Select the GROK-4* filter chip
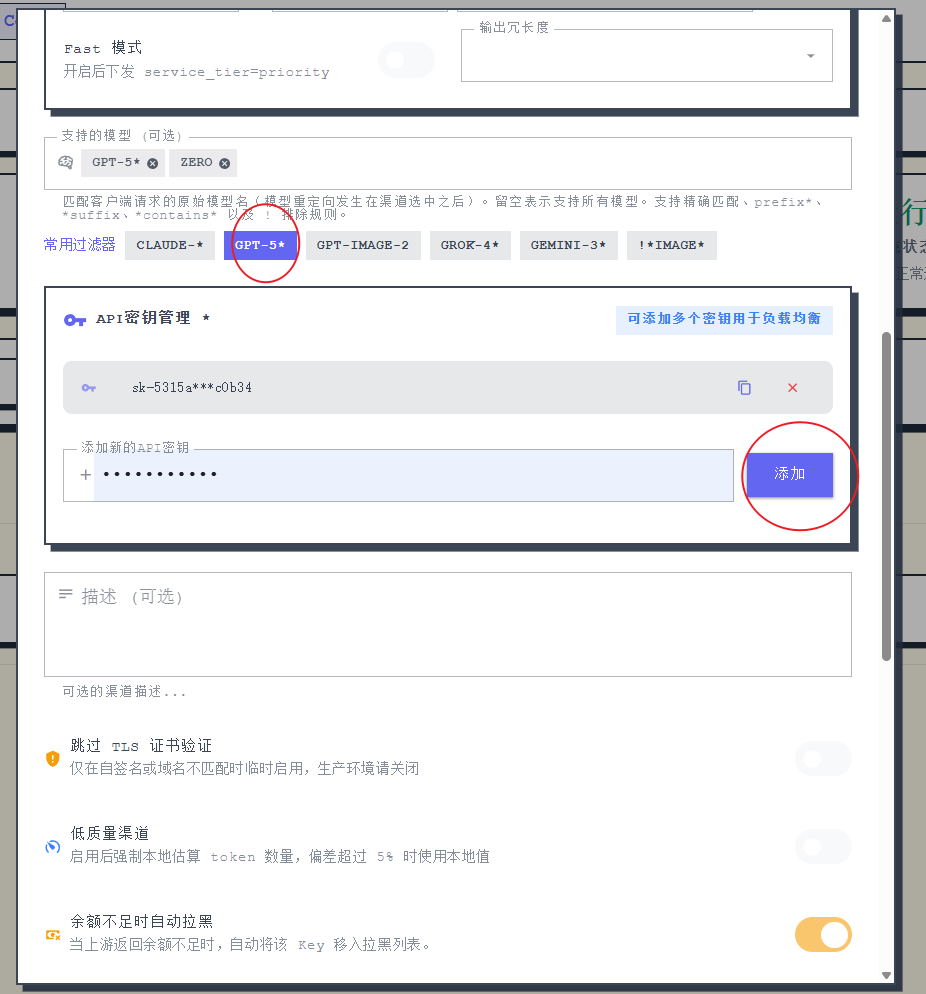Image resolution: width=926 pixels, height=994 pixels. pos(470,245)
